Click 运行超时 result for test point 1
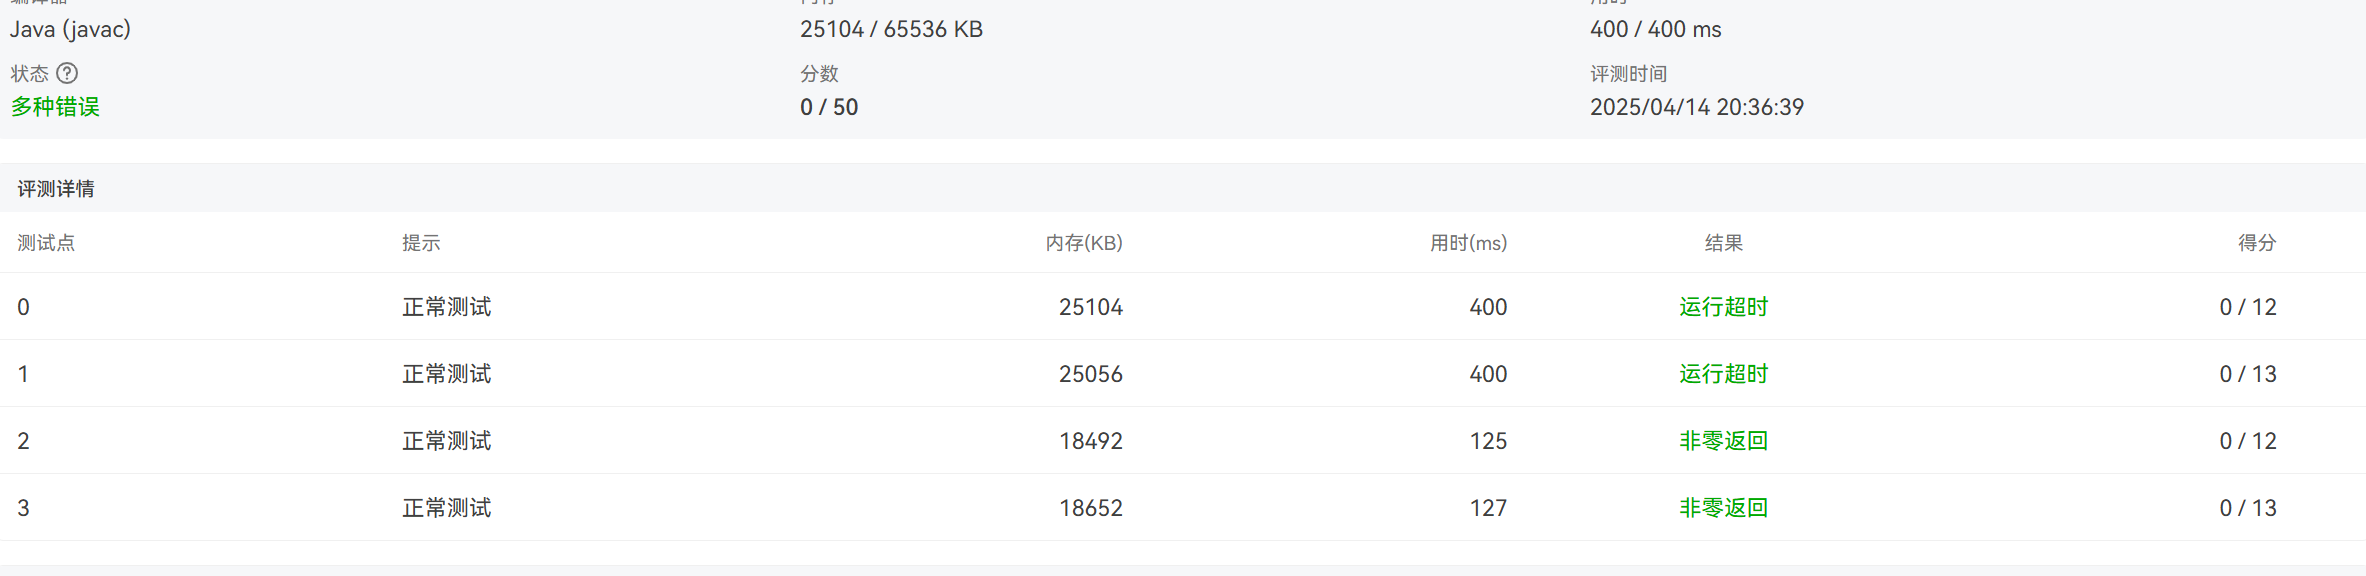 1723,374
